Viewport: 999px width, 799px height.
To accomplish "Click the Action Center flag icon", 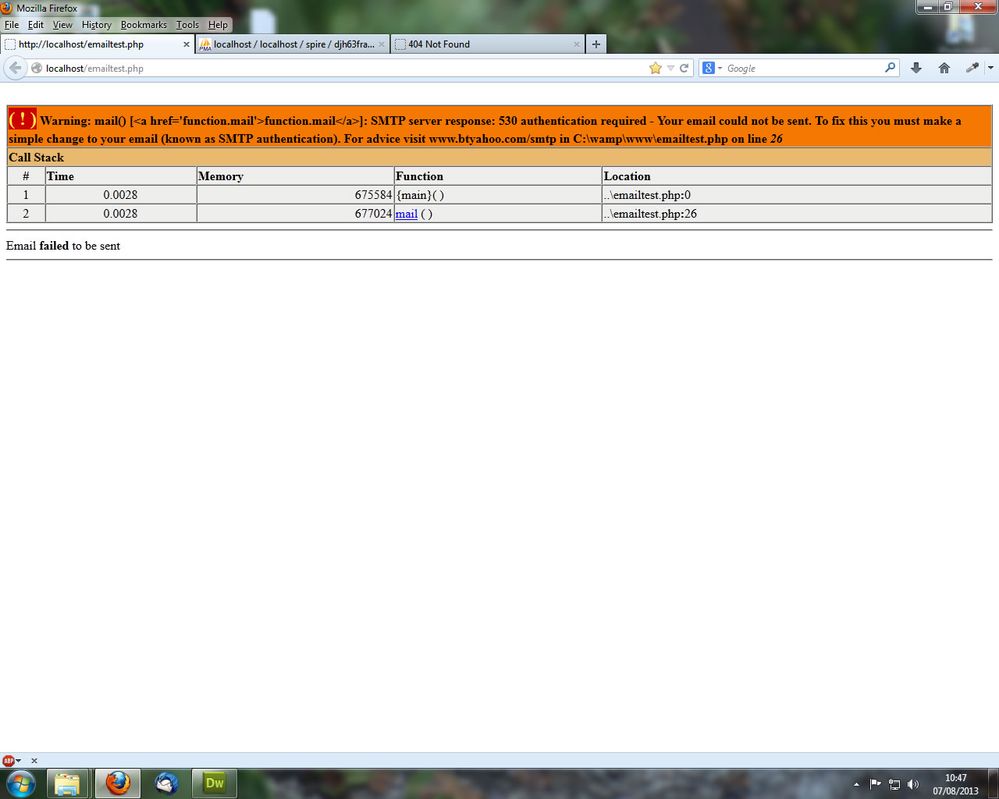I will click(x=875, y=784).
